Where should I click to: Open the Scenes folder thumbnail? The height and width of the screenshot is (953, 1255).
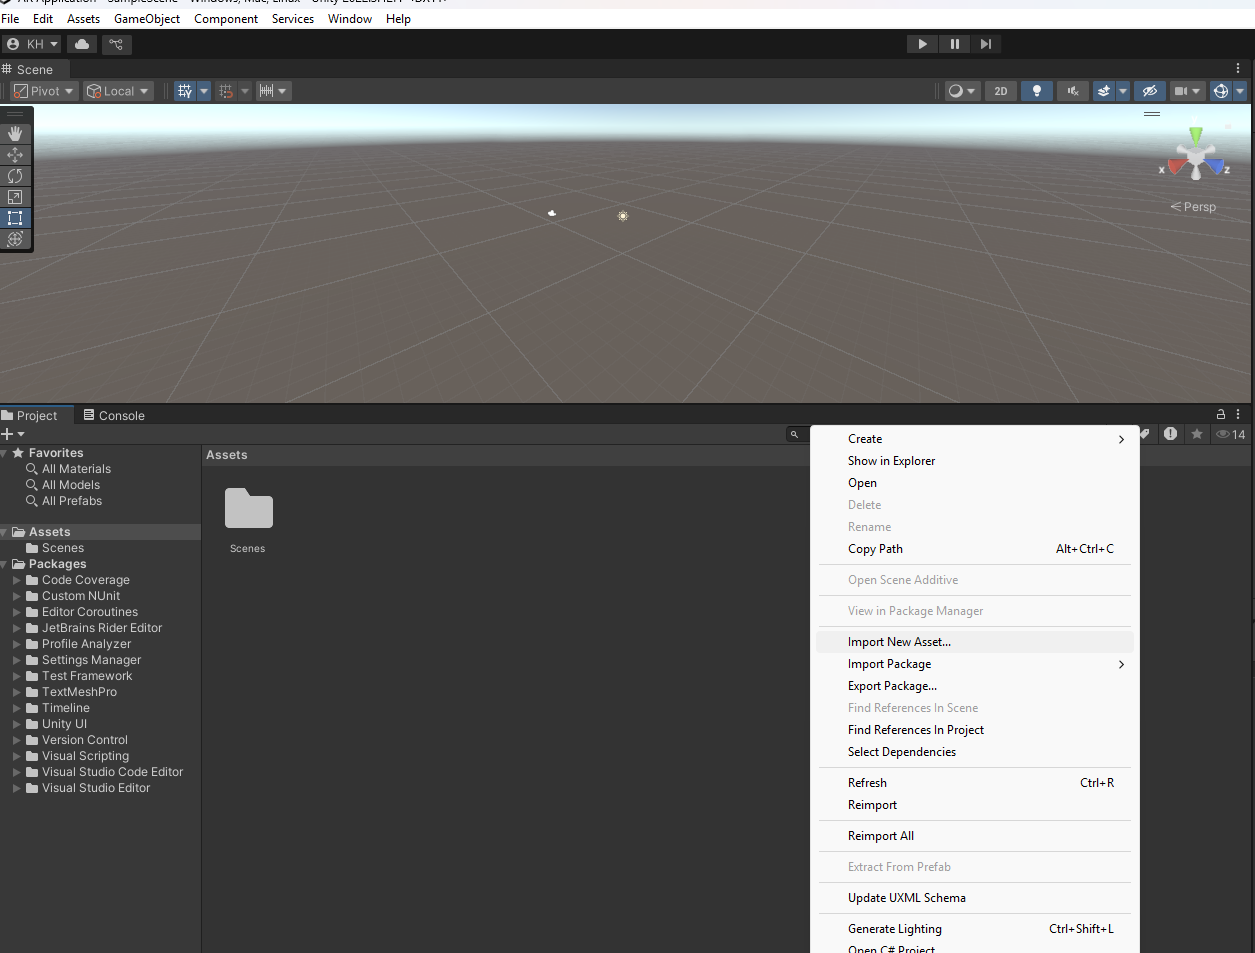248,509
